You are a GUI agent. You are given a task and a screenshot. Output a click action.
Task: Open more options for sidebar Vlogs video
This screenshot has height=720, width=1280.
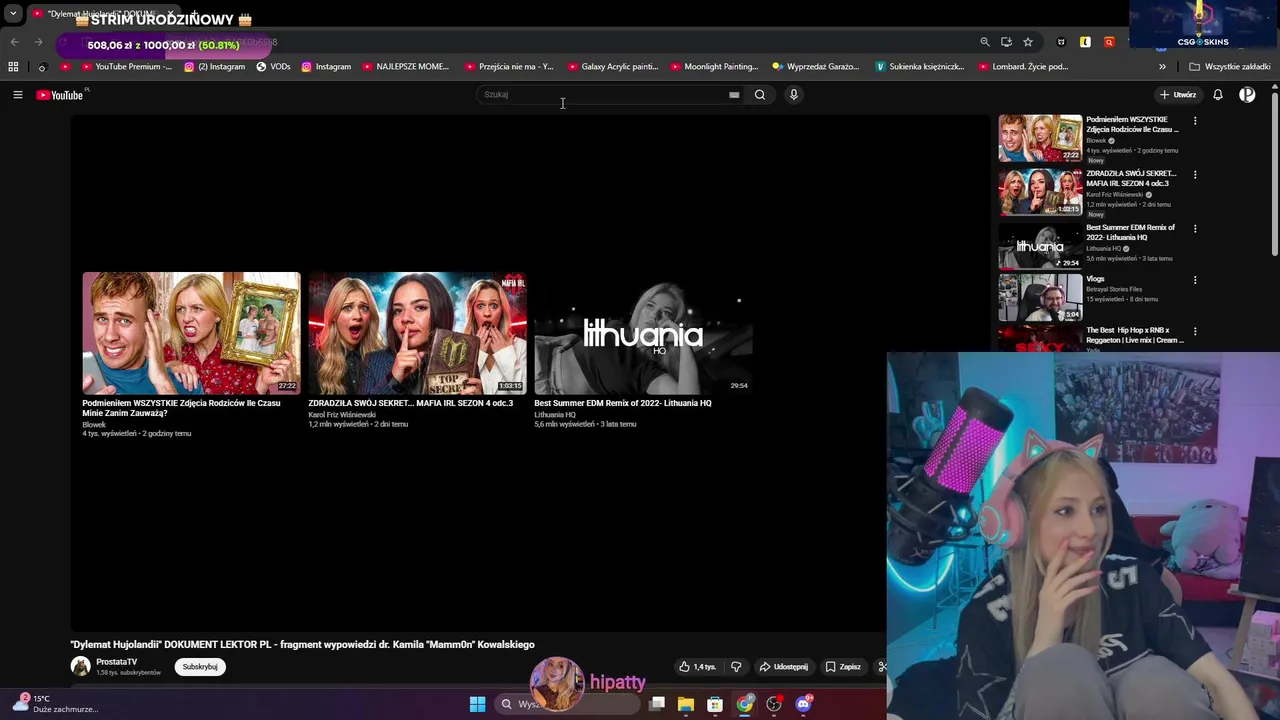[x=1195, y=280]
